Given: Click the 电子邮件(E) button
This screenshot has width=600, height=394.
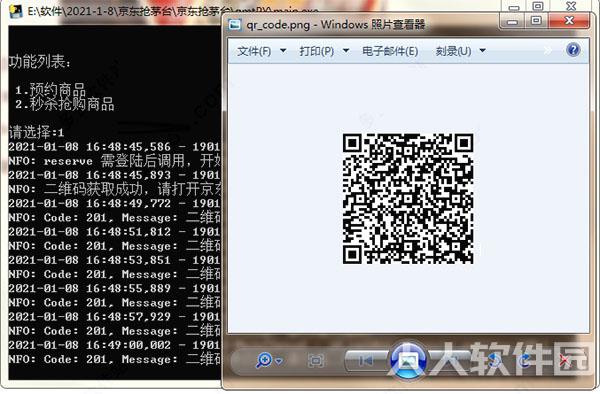Looking at the screenshot, I should coord(390,51).
